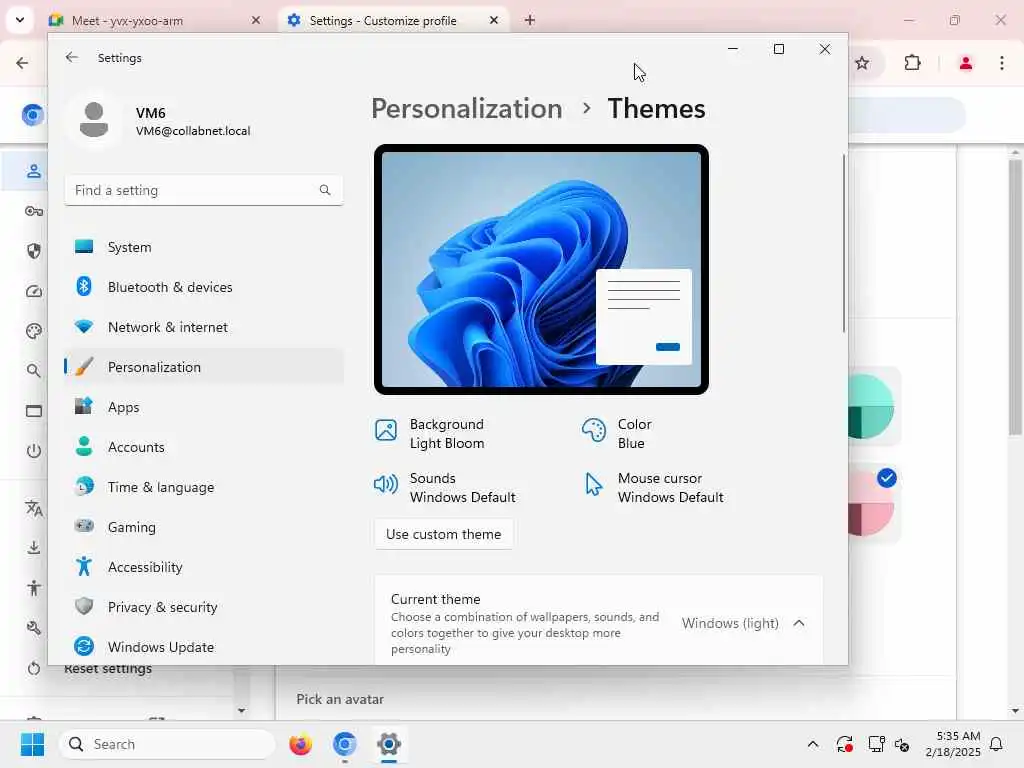
Task: Open Chrome profile avatar icon
Action: pyautogui.click(x=965, y=63)
